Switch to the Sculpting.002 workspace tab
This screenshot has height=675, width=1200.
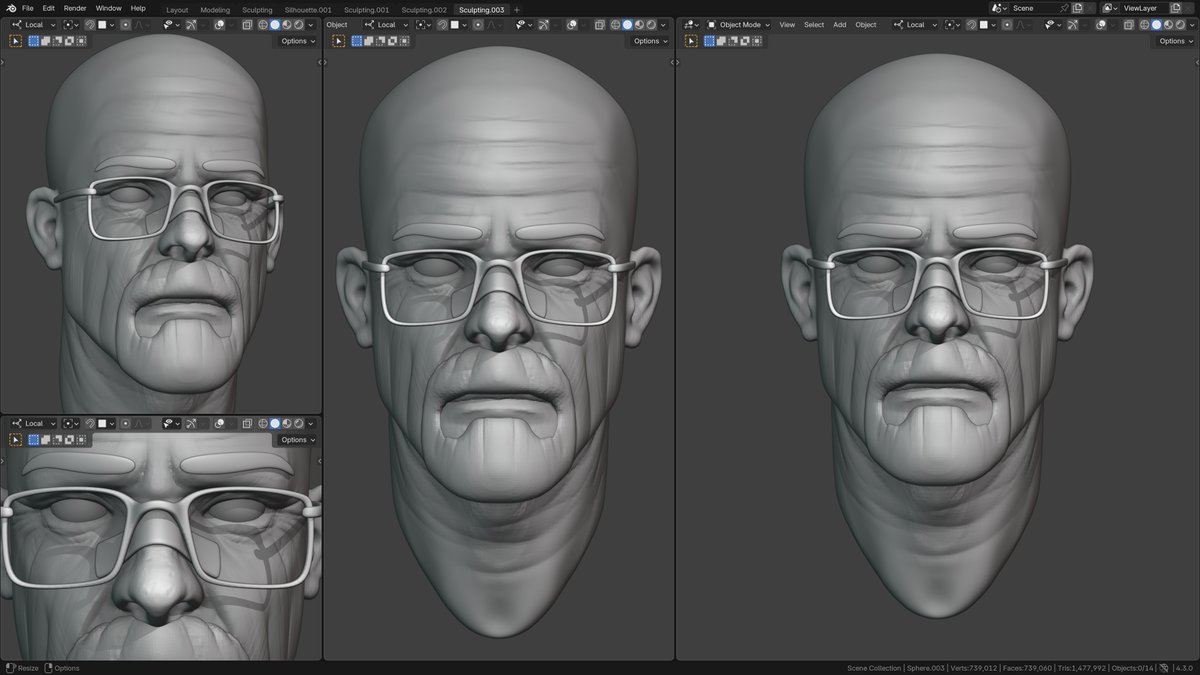(424, 10)
